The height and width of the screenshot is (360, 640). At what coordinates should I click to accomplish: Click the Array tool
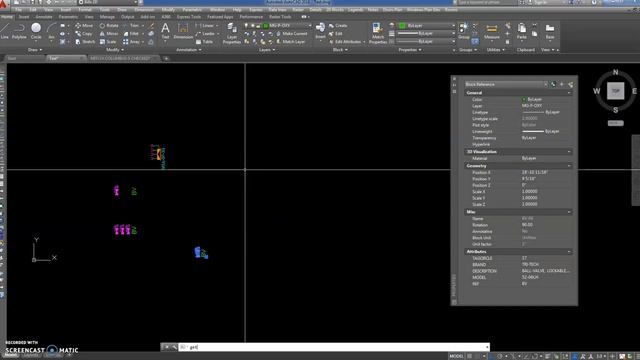(131, 42)
